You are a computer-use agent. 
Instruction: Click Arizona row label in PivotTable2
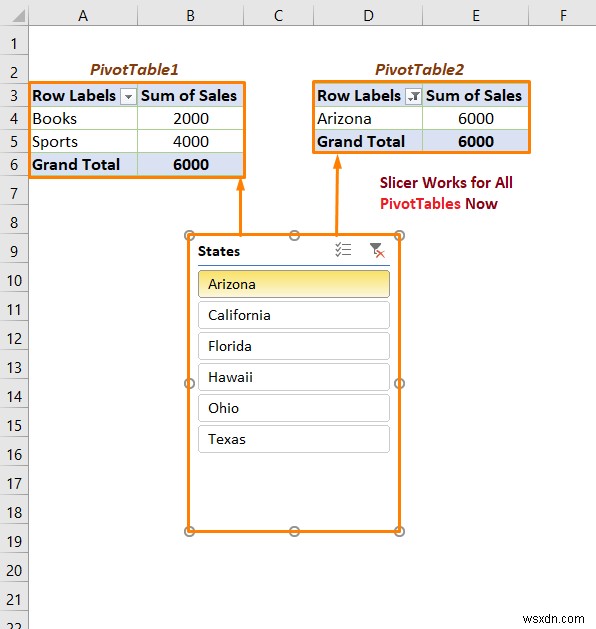[x=368, y=119]
